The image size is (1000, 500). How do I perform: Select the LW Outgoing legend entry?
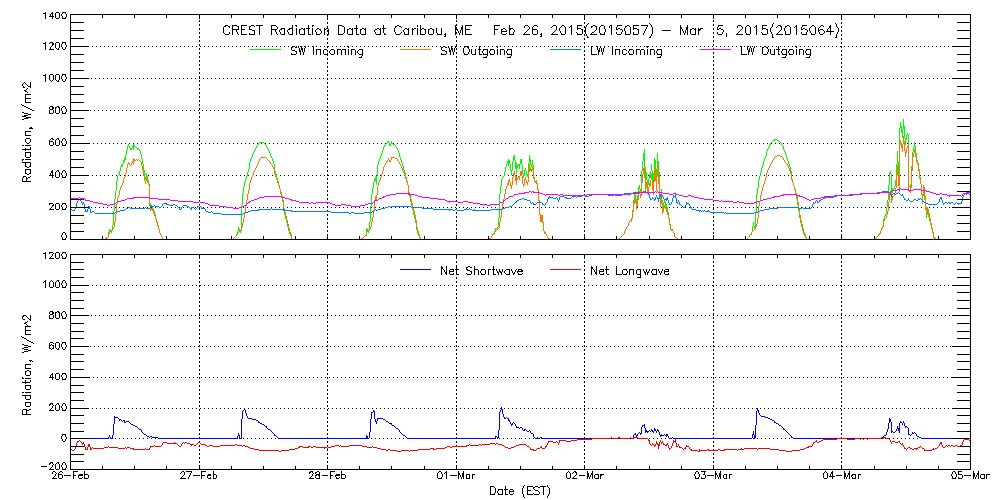pyautogui.click(x=775, y=52)
